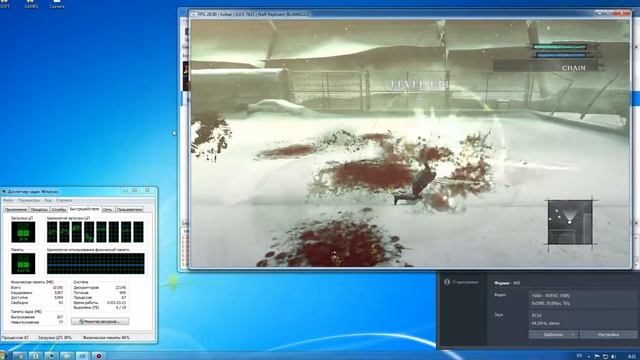Click the Windows Start button
Screen dimensions: 640x360
coord(2,356)
